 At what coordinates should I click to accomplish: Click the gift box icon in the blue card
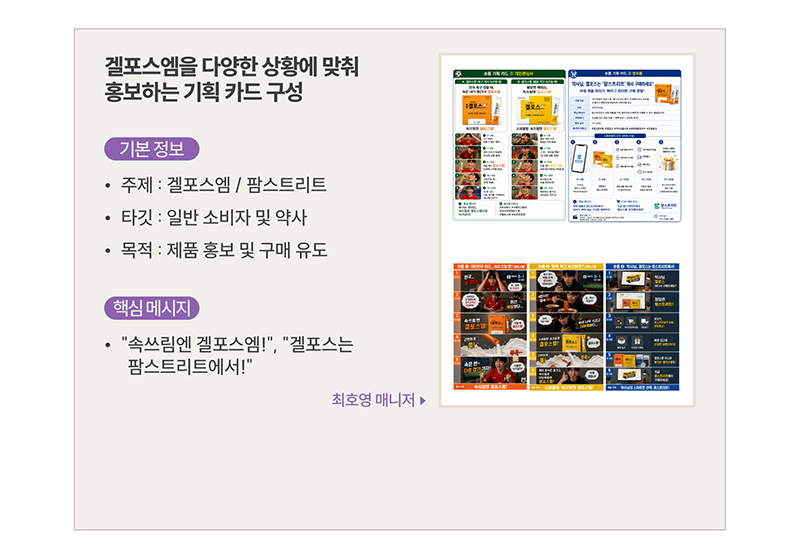(x=668, y=163)
